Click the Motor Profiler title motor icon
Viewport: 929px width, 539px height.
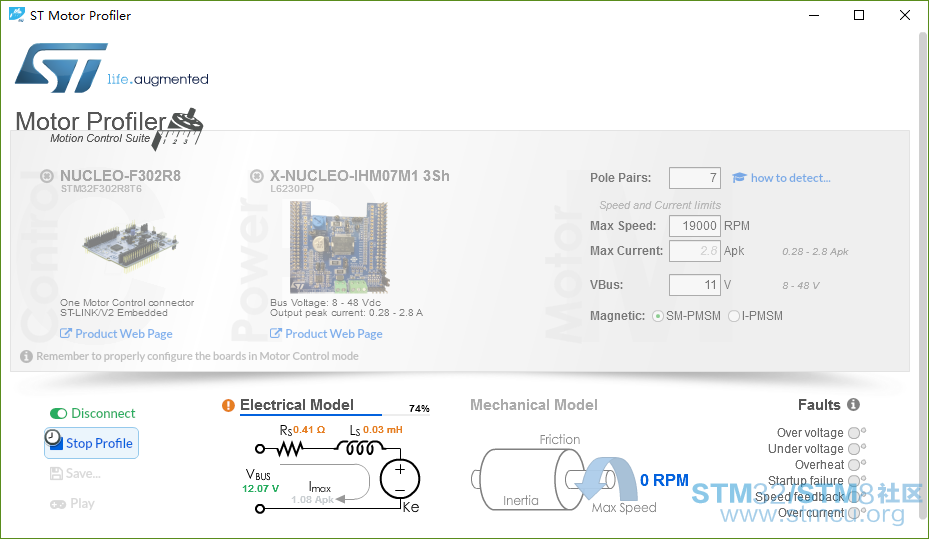179,127
